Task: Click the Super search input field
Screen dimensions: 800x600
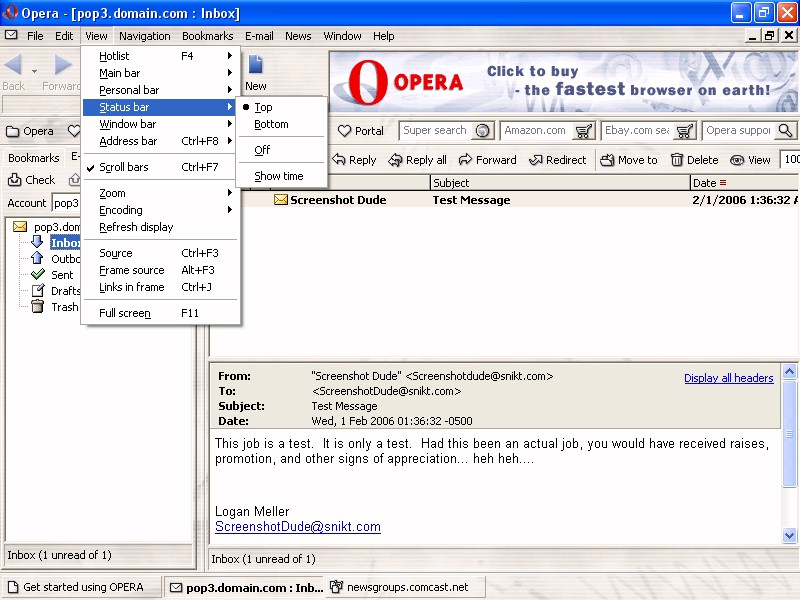Action: 437,131
